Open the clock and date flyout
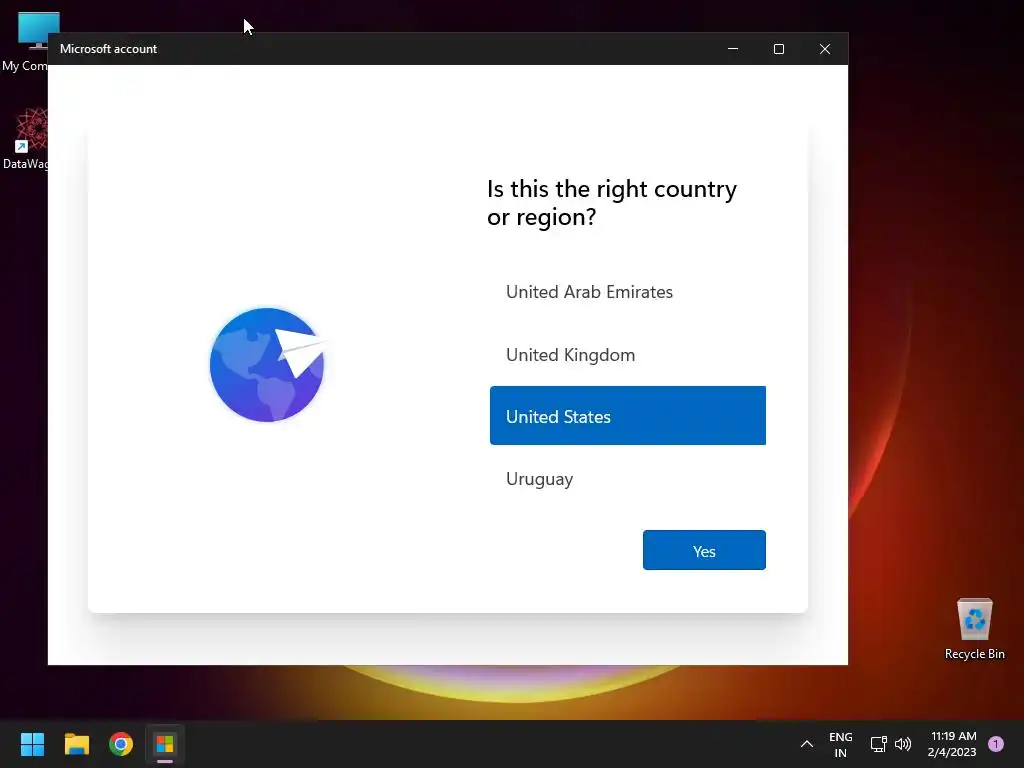The width and height of the screenshot is (1024, 768). 952,744
